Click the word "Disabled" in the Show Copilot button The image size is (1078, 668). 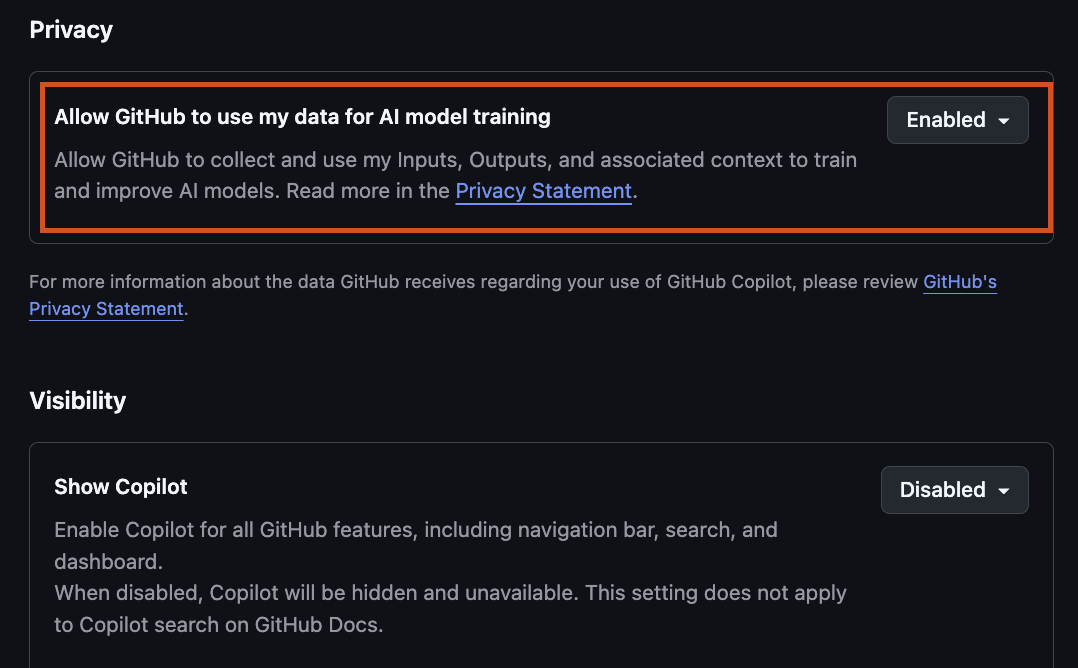pyautogui.click(x=942, y=490)
